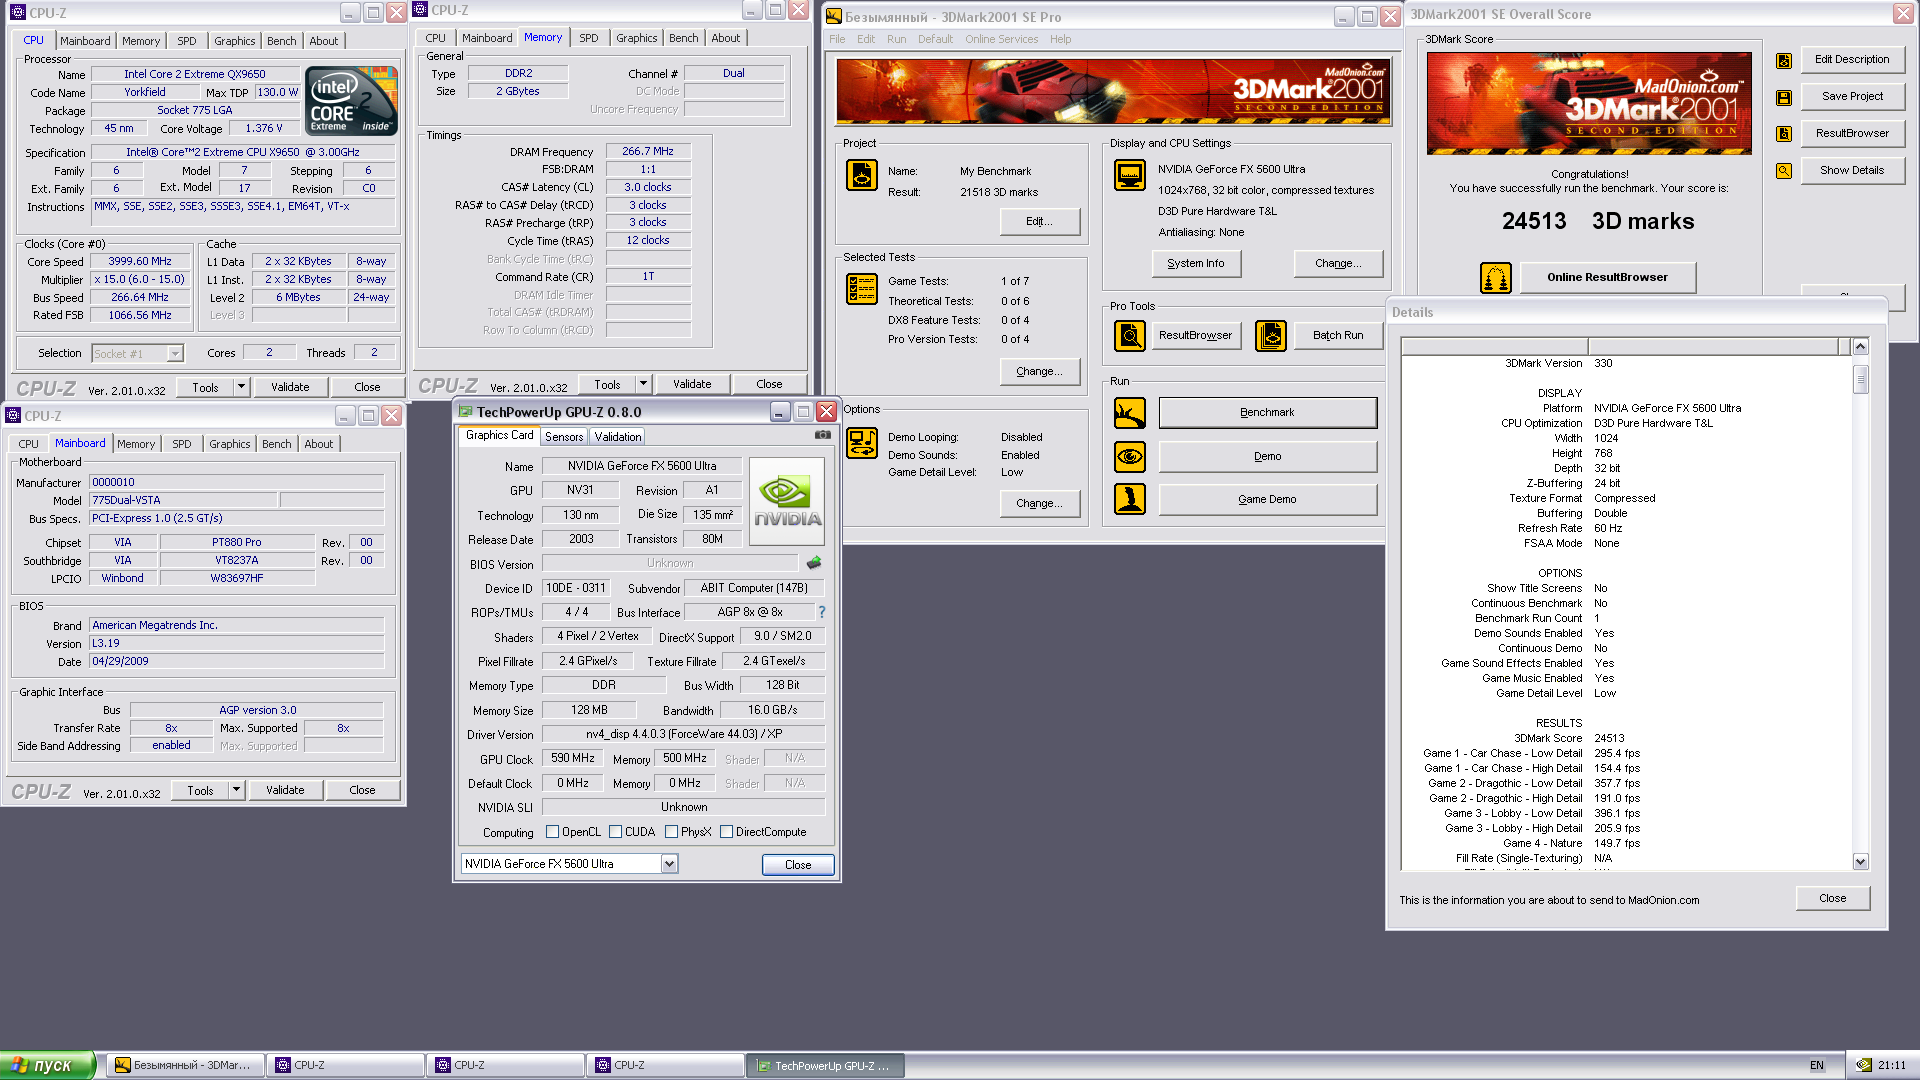Open the Bench tab in the CPU-Z CPU window
1920x1080 pixels.
point(282,41)
